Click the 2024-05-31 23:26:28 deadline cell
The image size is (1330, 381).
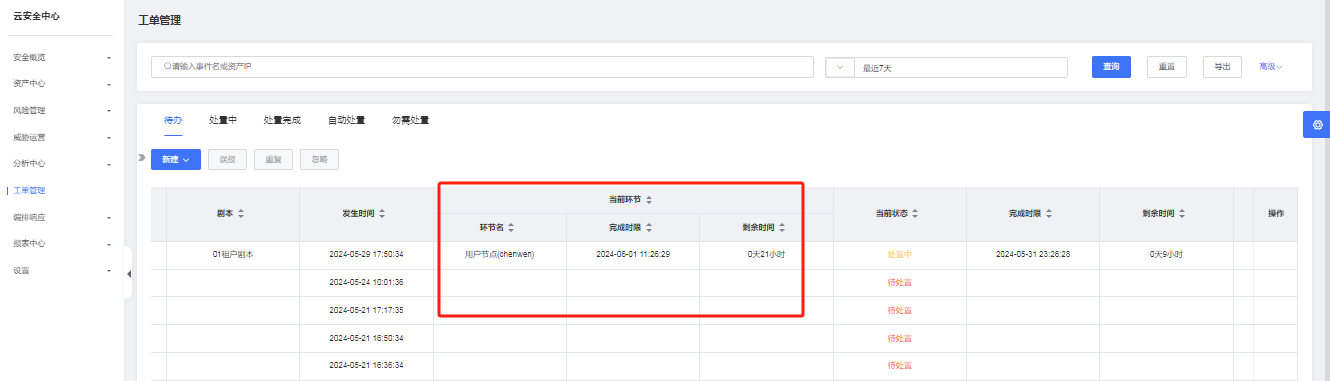1033,254
